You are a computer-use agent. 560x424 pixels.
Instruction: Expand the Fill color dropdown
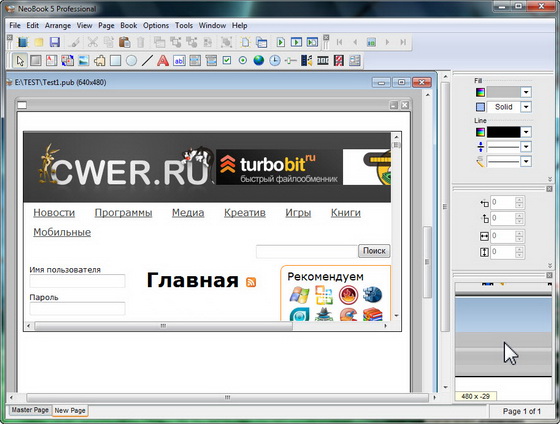[526, 93]
